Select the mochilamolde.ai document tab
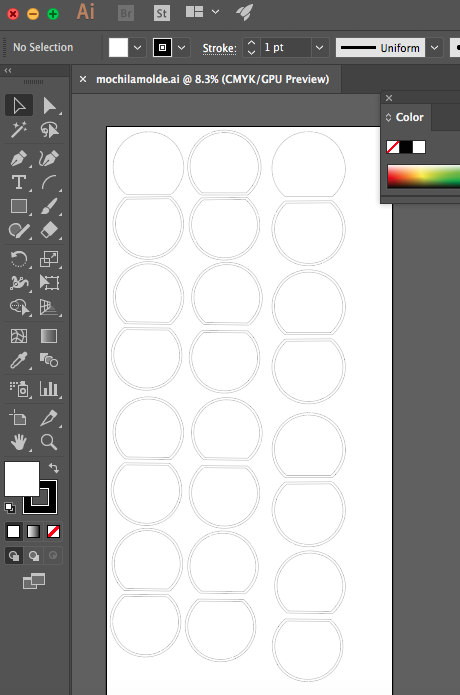 coord(212,79)
